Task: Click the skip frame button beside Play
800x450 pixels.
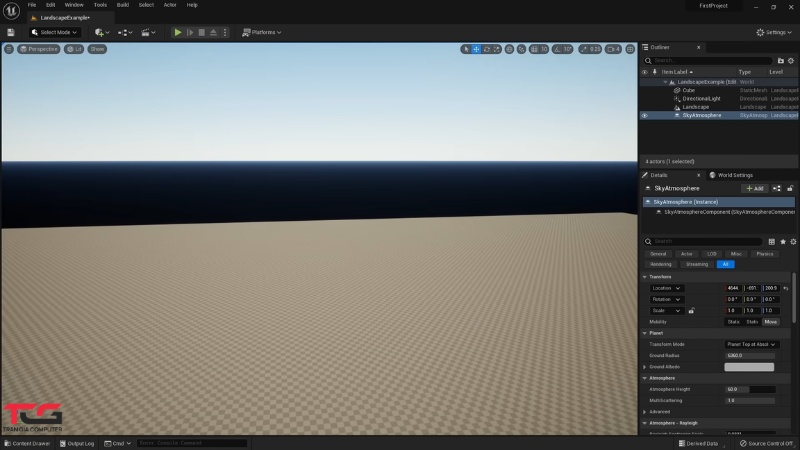Action: coord(190,32)
